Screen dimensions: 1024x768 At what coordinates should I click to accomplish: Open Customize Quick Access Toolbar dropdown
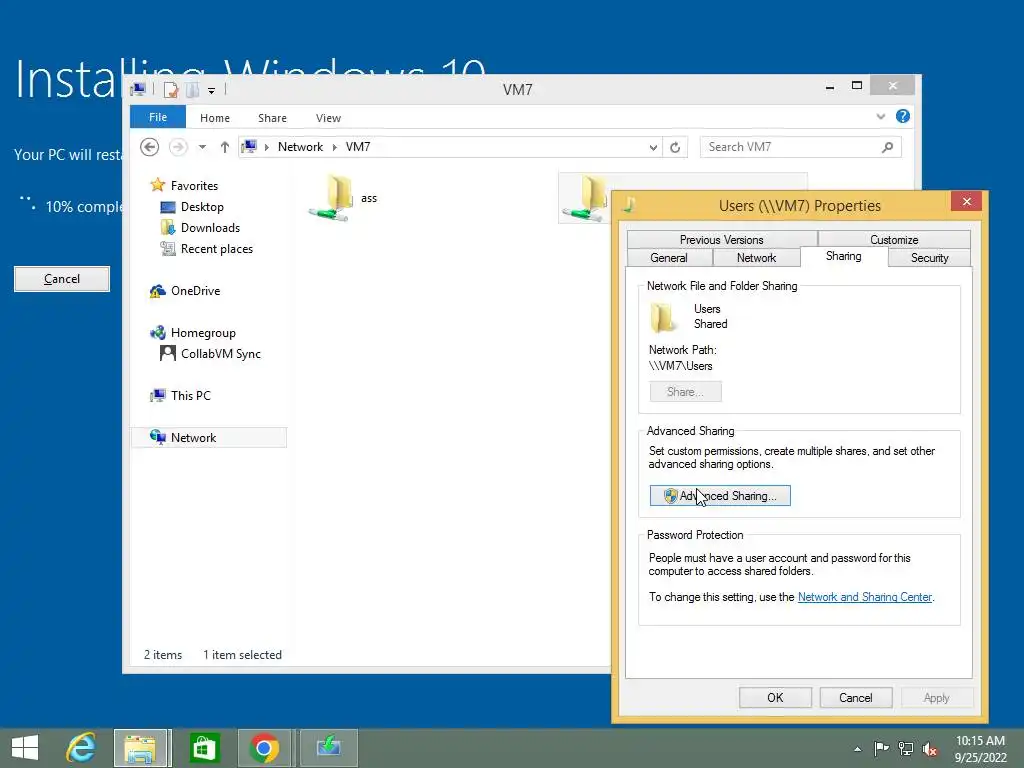(211, 90)
